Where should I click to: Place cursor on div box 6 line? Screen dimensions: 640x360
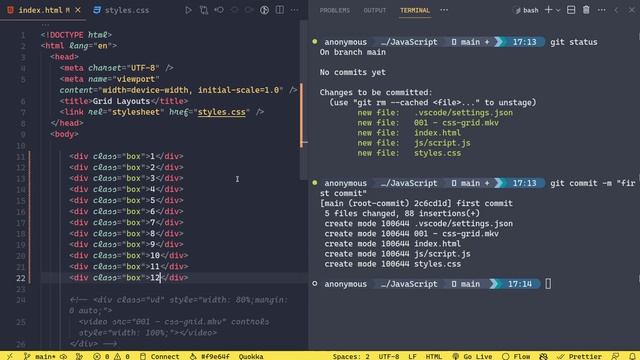[x=126, y=211]
